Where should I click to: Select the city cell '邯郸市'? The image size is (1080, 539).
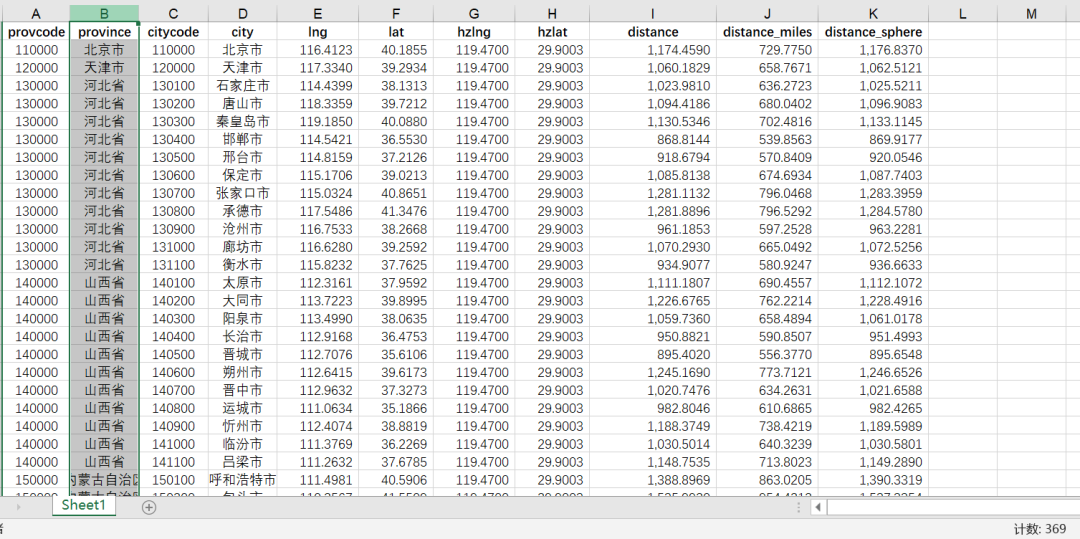242,139
